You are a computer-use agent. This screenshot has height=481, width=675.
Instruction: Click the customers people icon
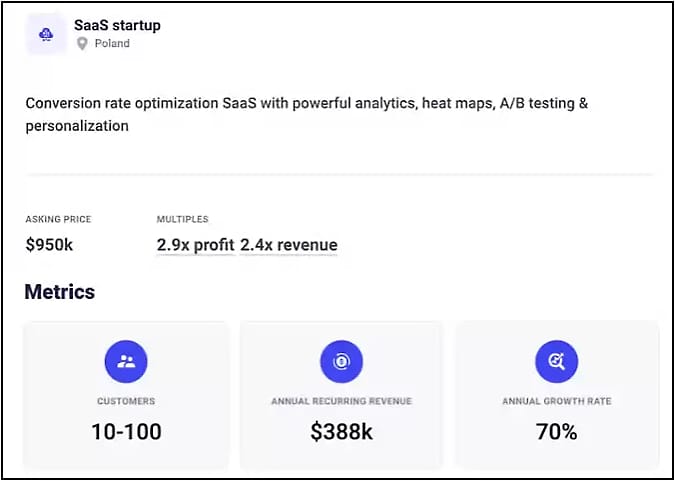(126, 361)
